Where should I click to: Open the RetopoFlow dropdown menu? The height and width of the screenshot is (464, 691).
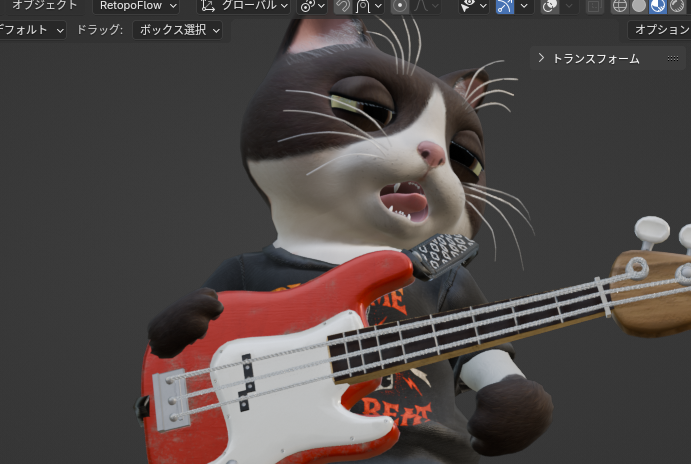pos(136,6)
